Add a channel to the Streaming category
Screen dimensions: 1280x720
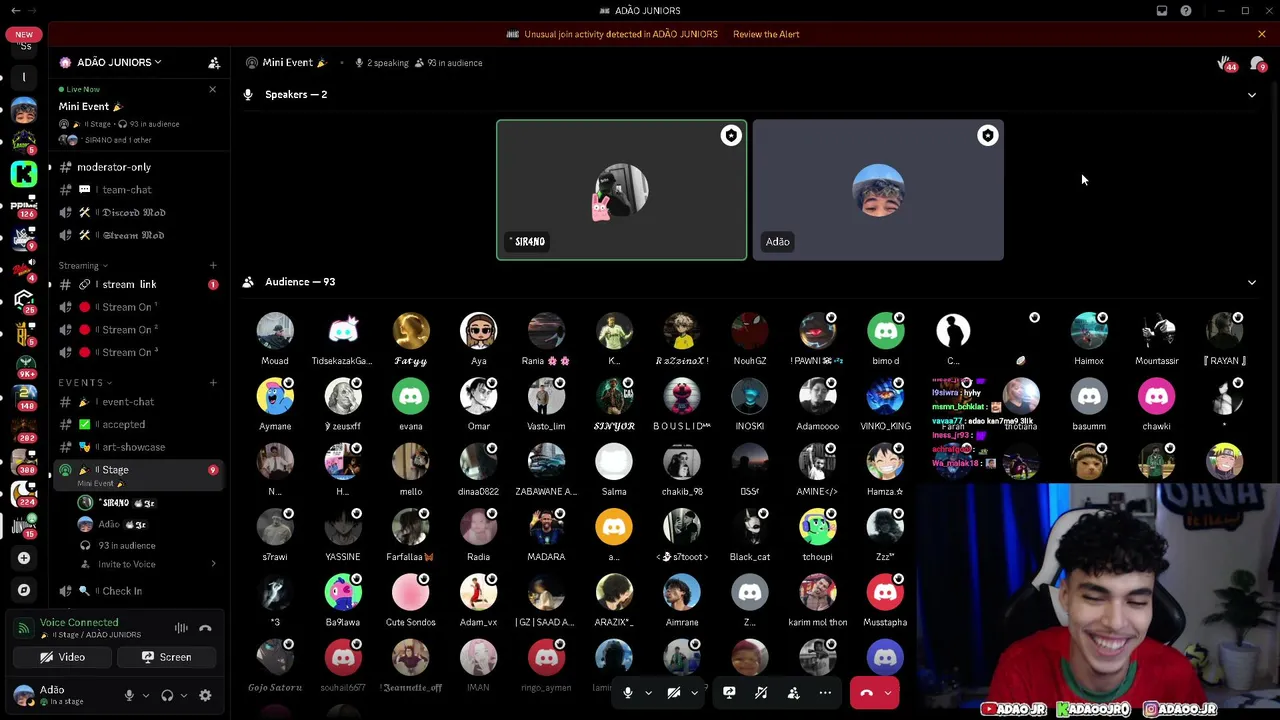click(213, 266)
